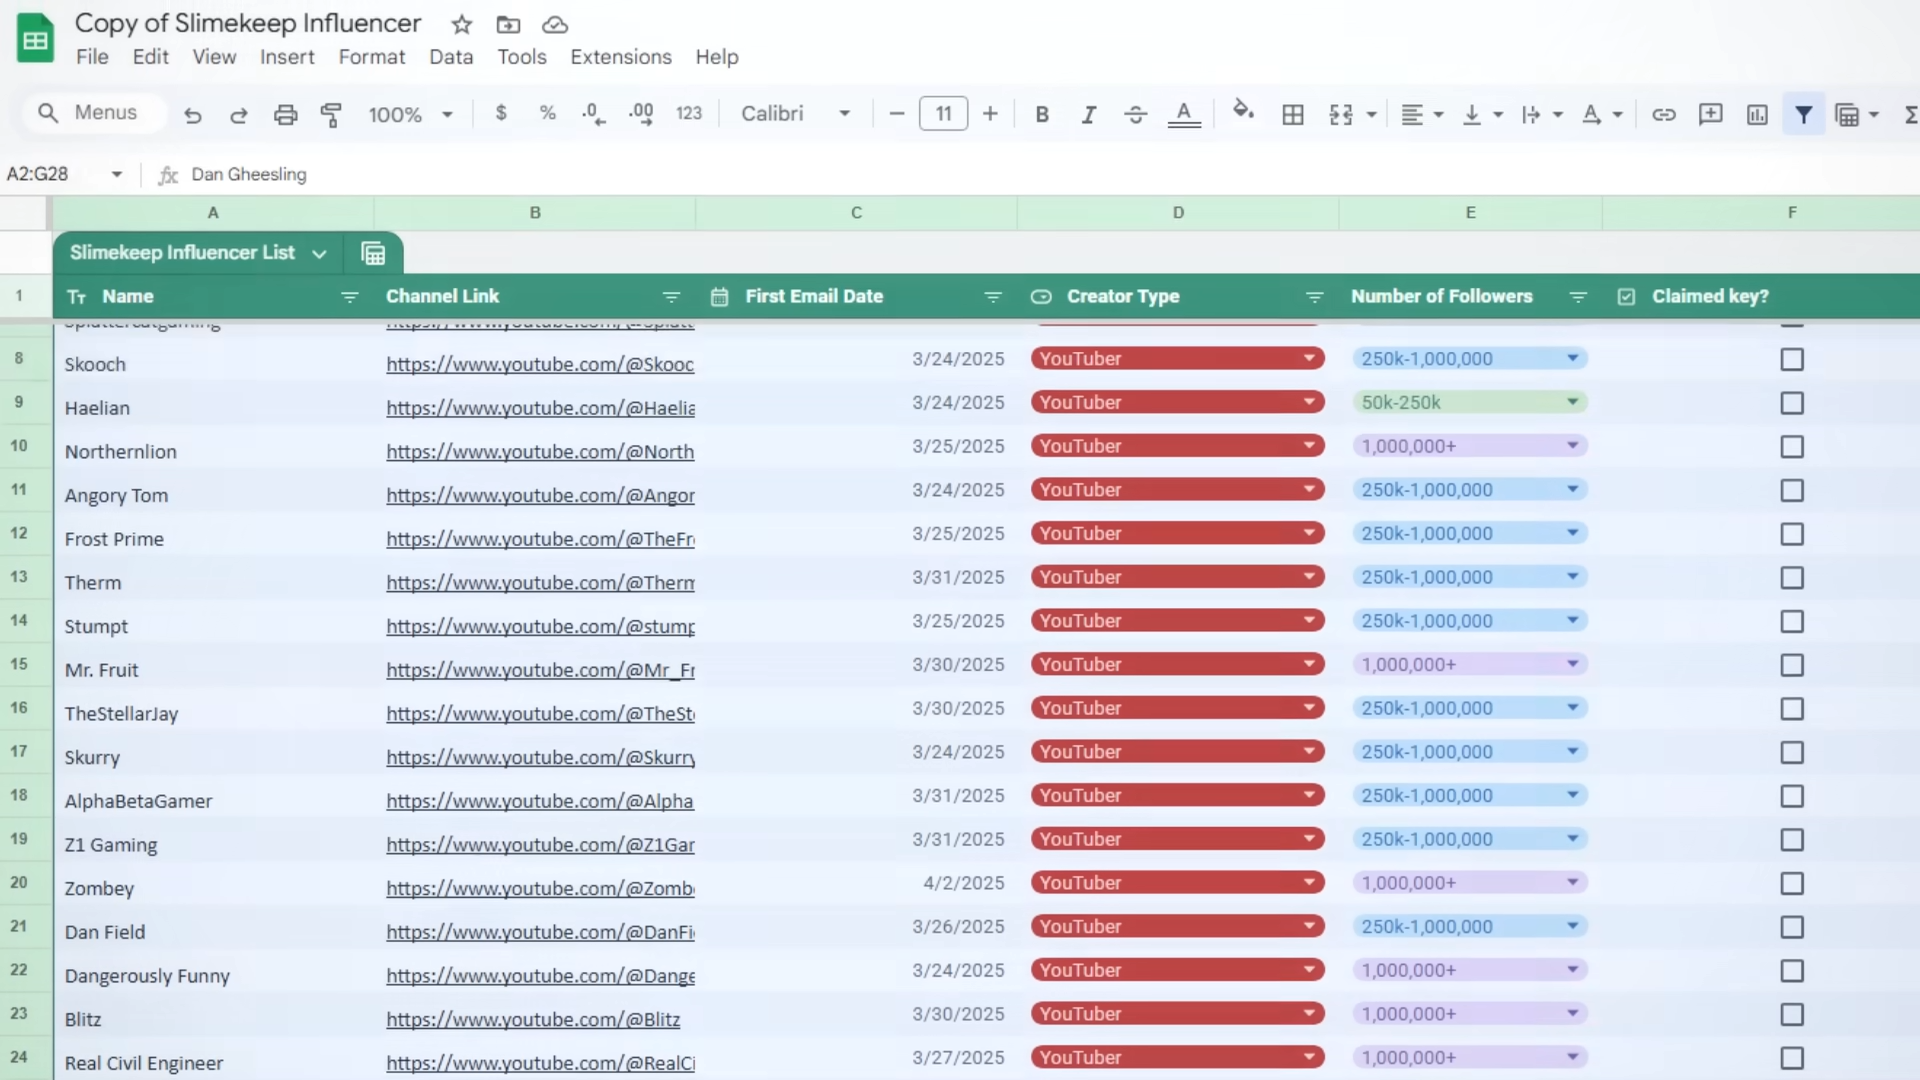Image resolution: width=1920 pixels, height=1080 pixels.
Task: Click the table view icon beside table name
Action: pyautogui.click(x=373, y=254)
